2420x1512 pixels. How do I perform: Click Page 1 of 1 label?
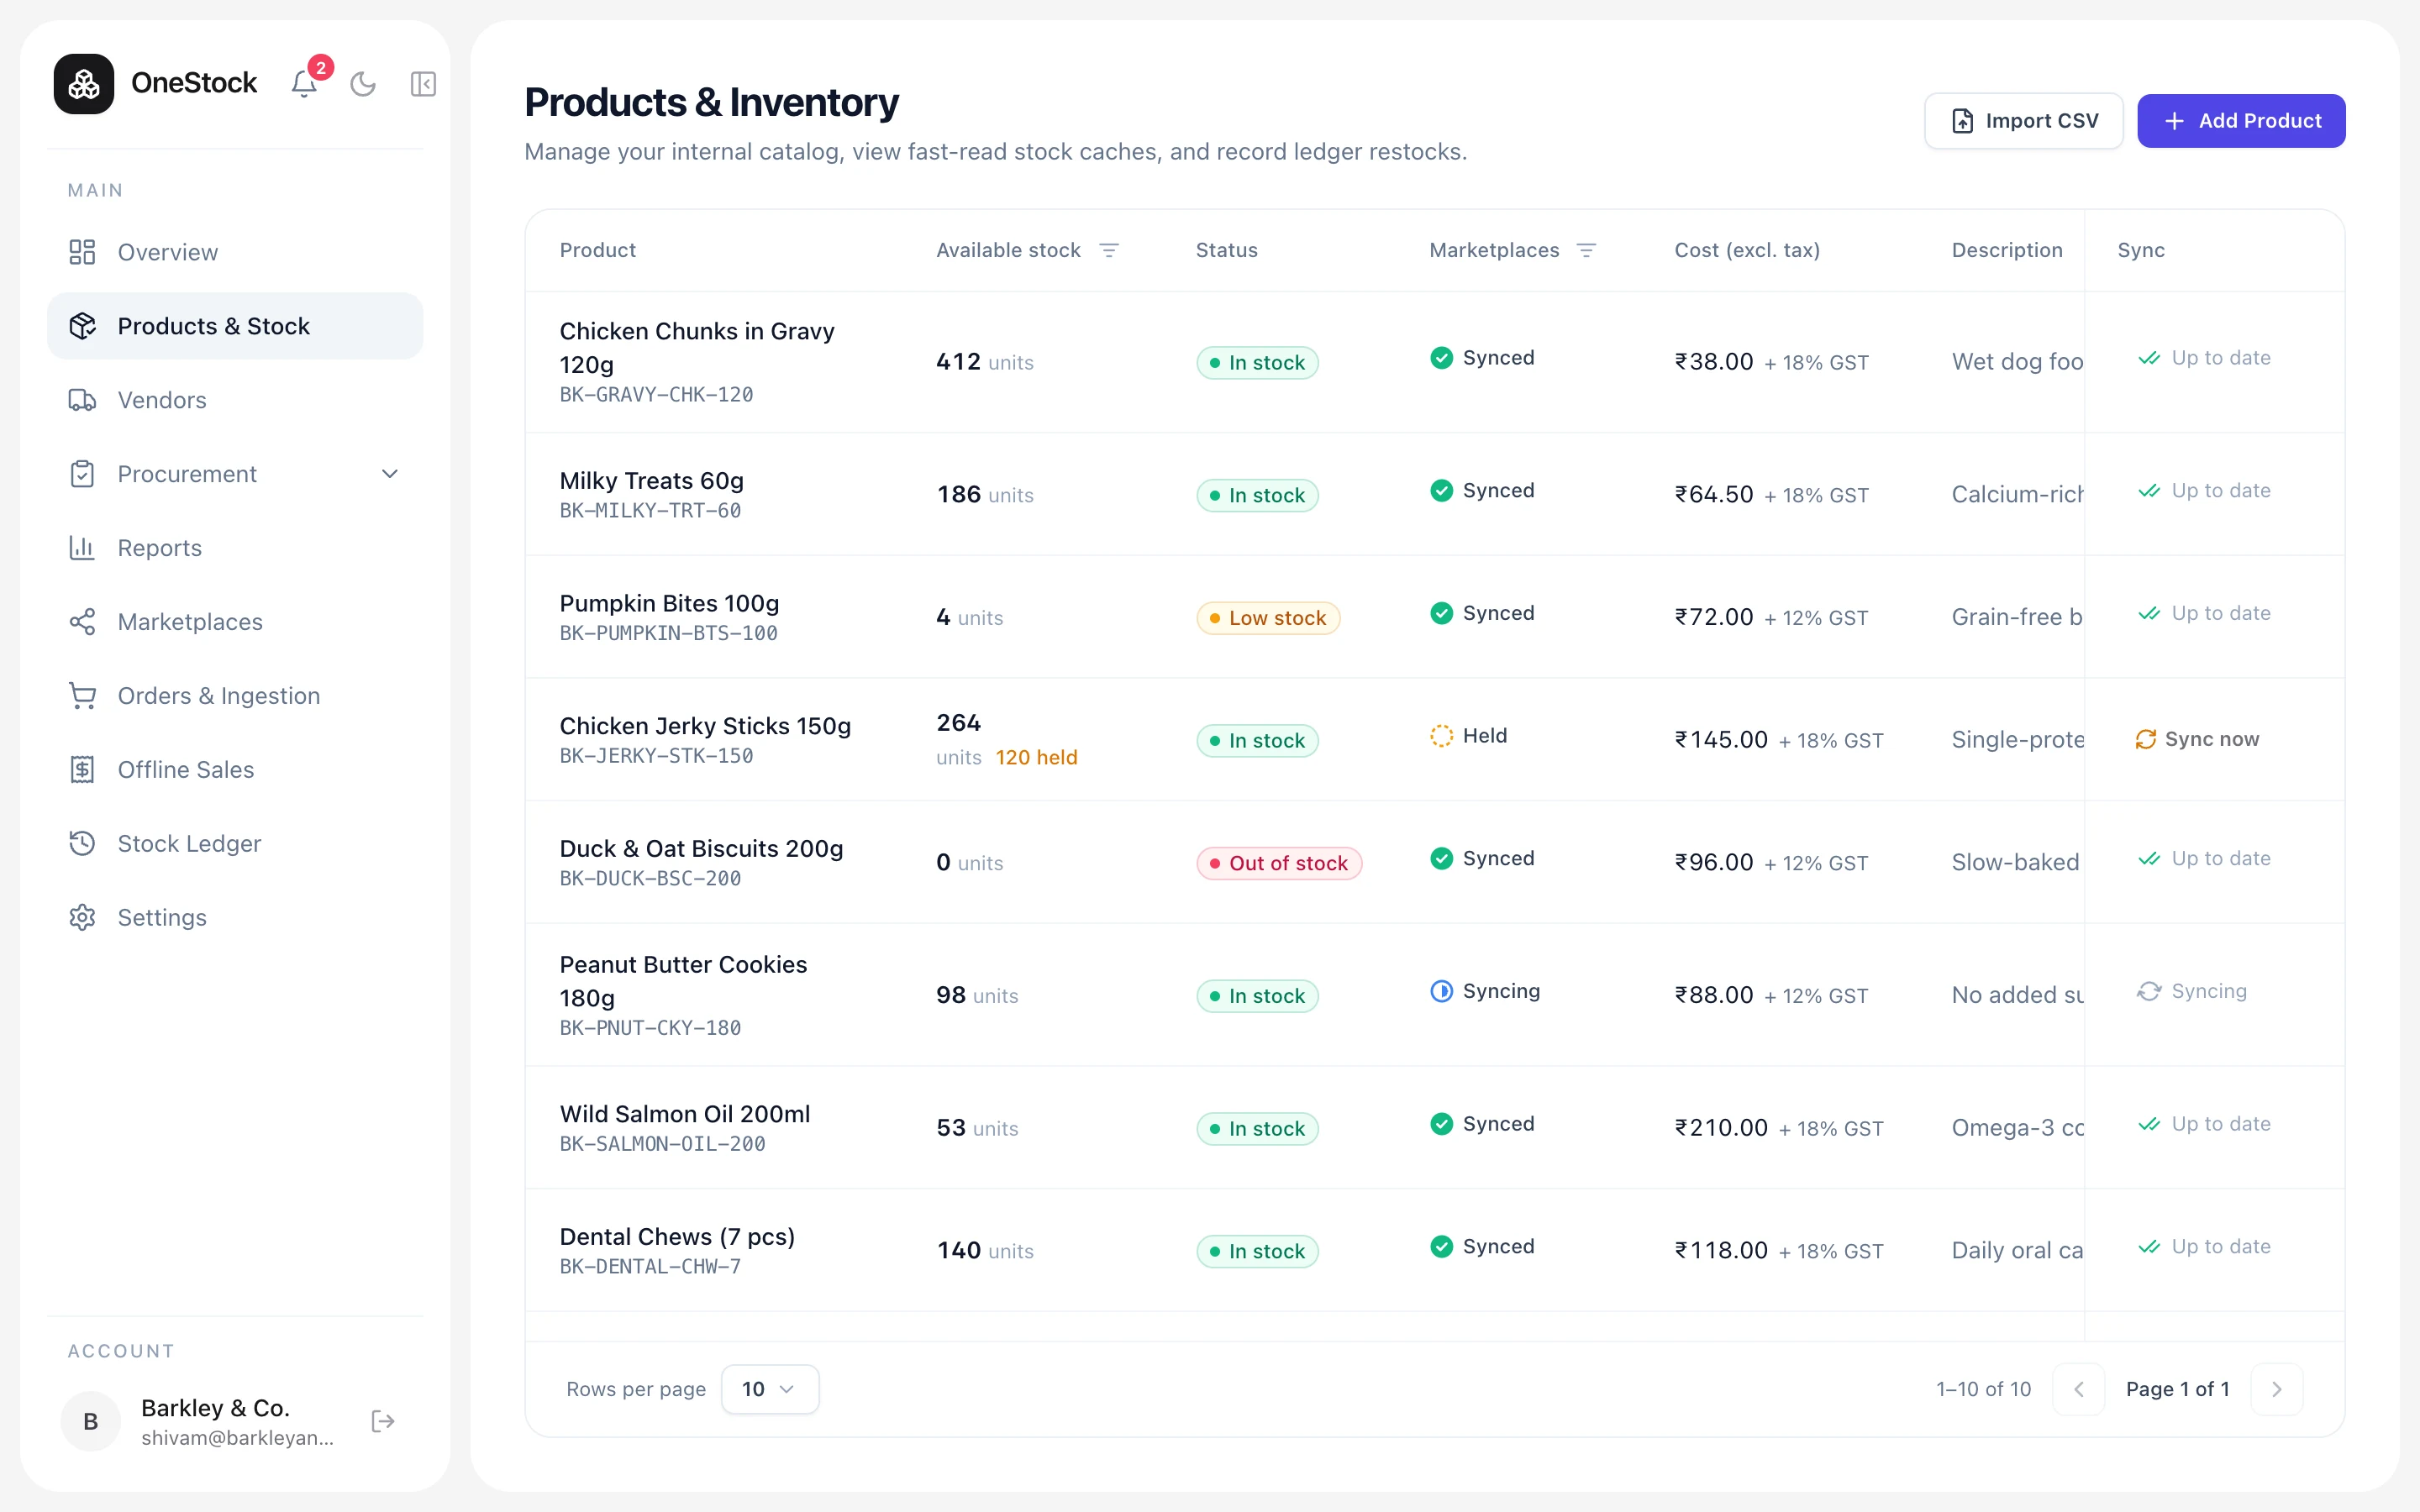[x=2178, y=1389]
